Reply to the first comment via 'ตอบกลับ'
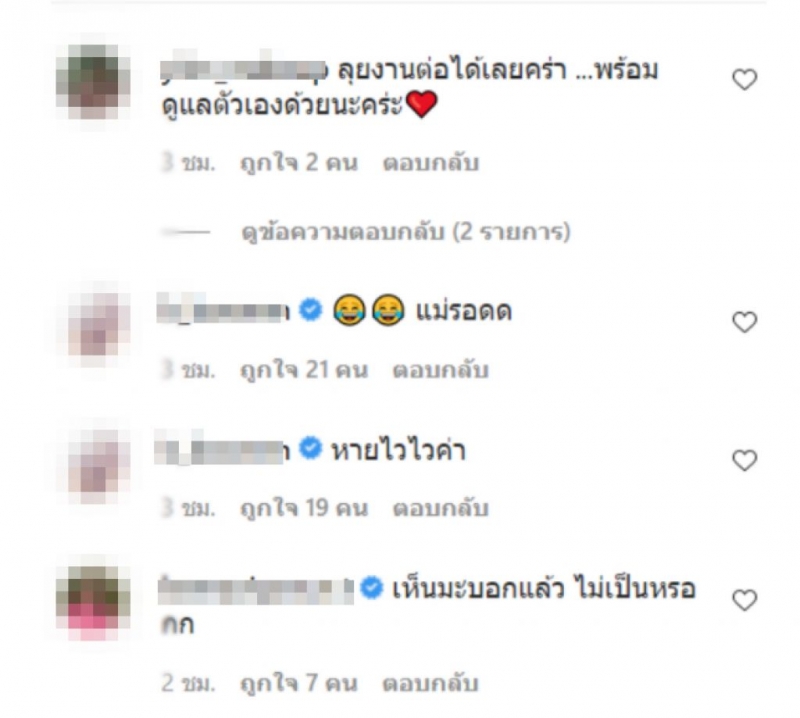800x718 pixels. 431,163
